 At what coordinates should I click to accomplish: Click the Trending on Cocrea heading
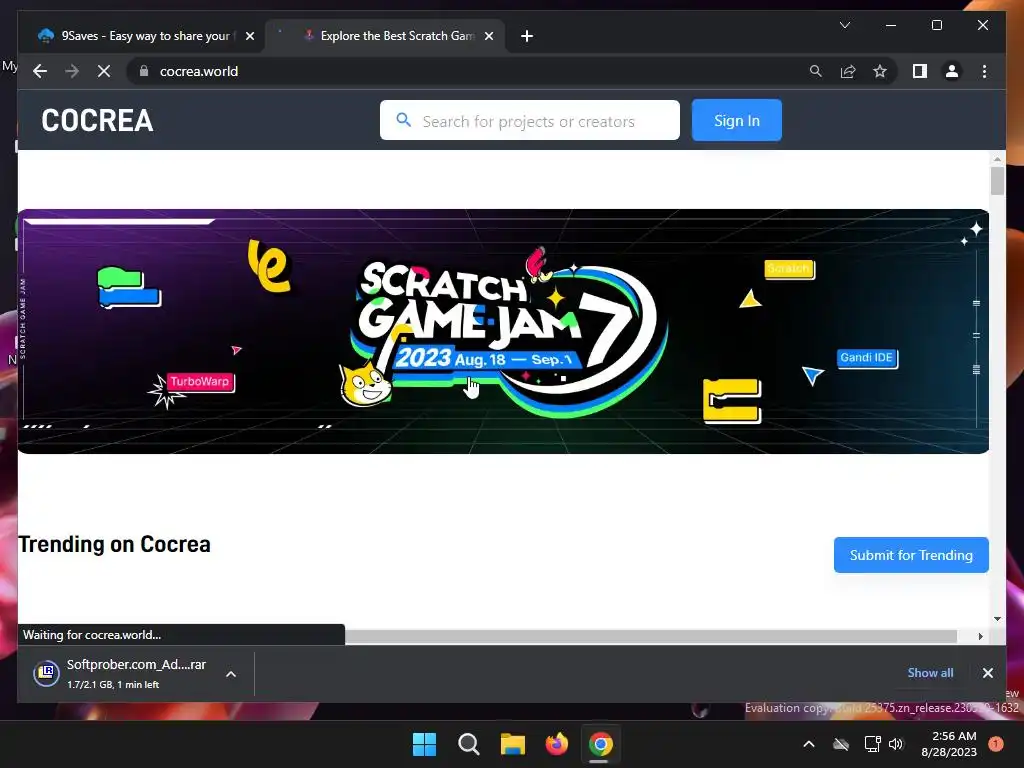[x=114, y=544]
